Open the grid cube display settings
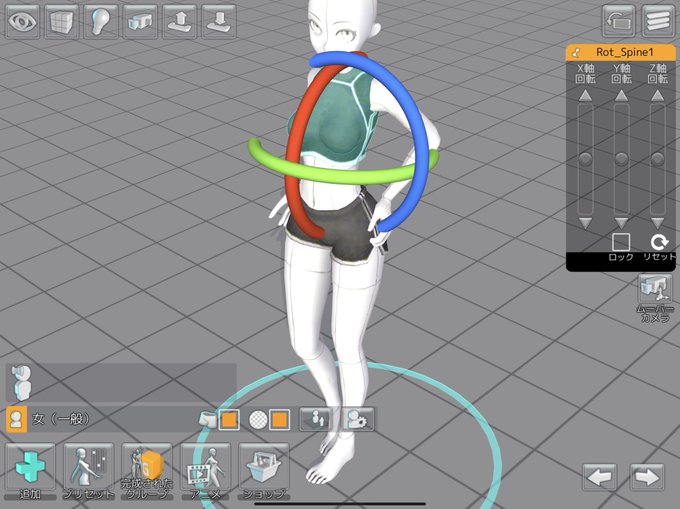The width and height of the screenshot is (680, 509). (62, 21)
